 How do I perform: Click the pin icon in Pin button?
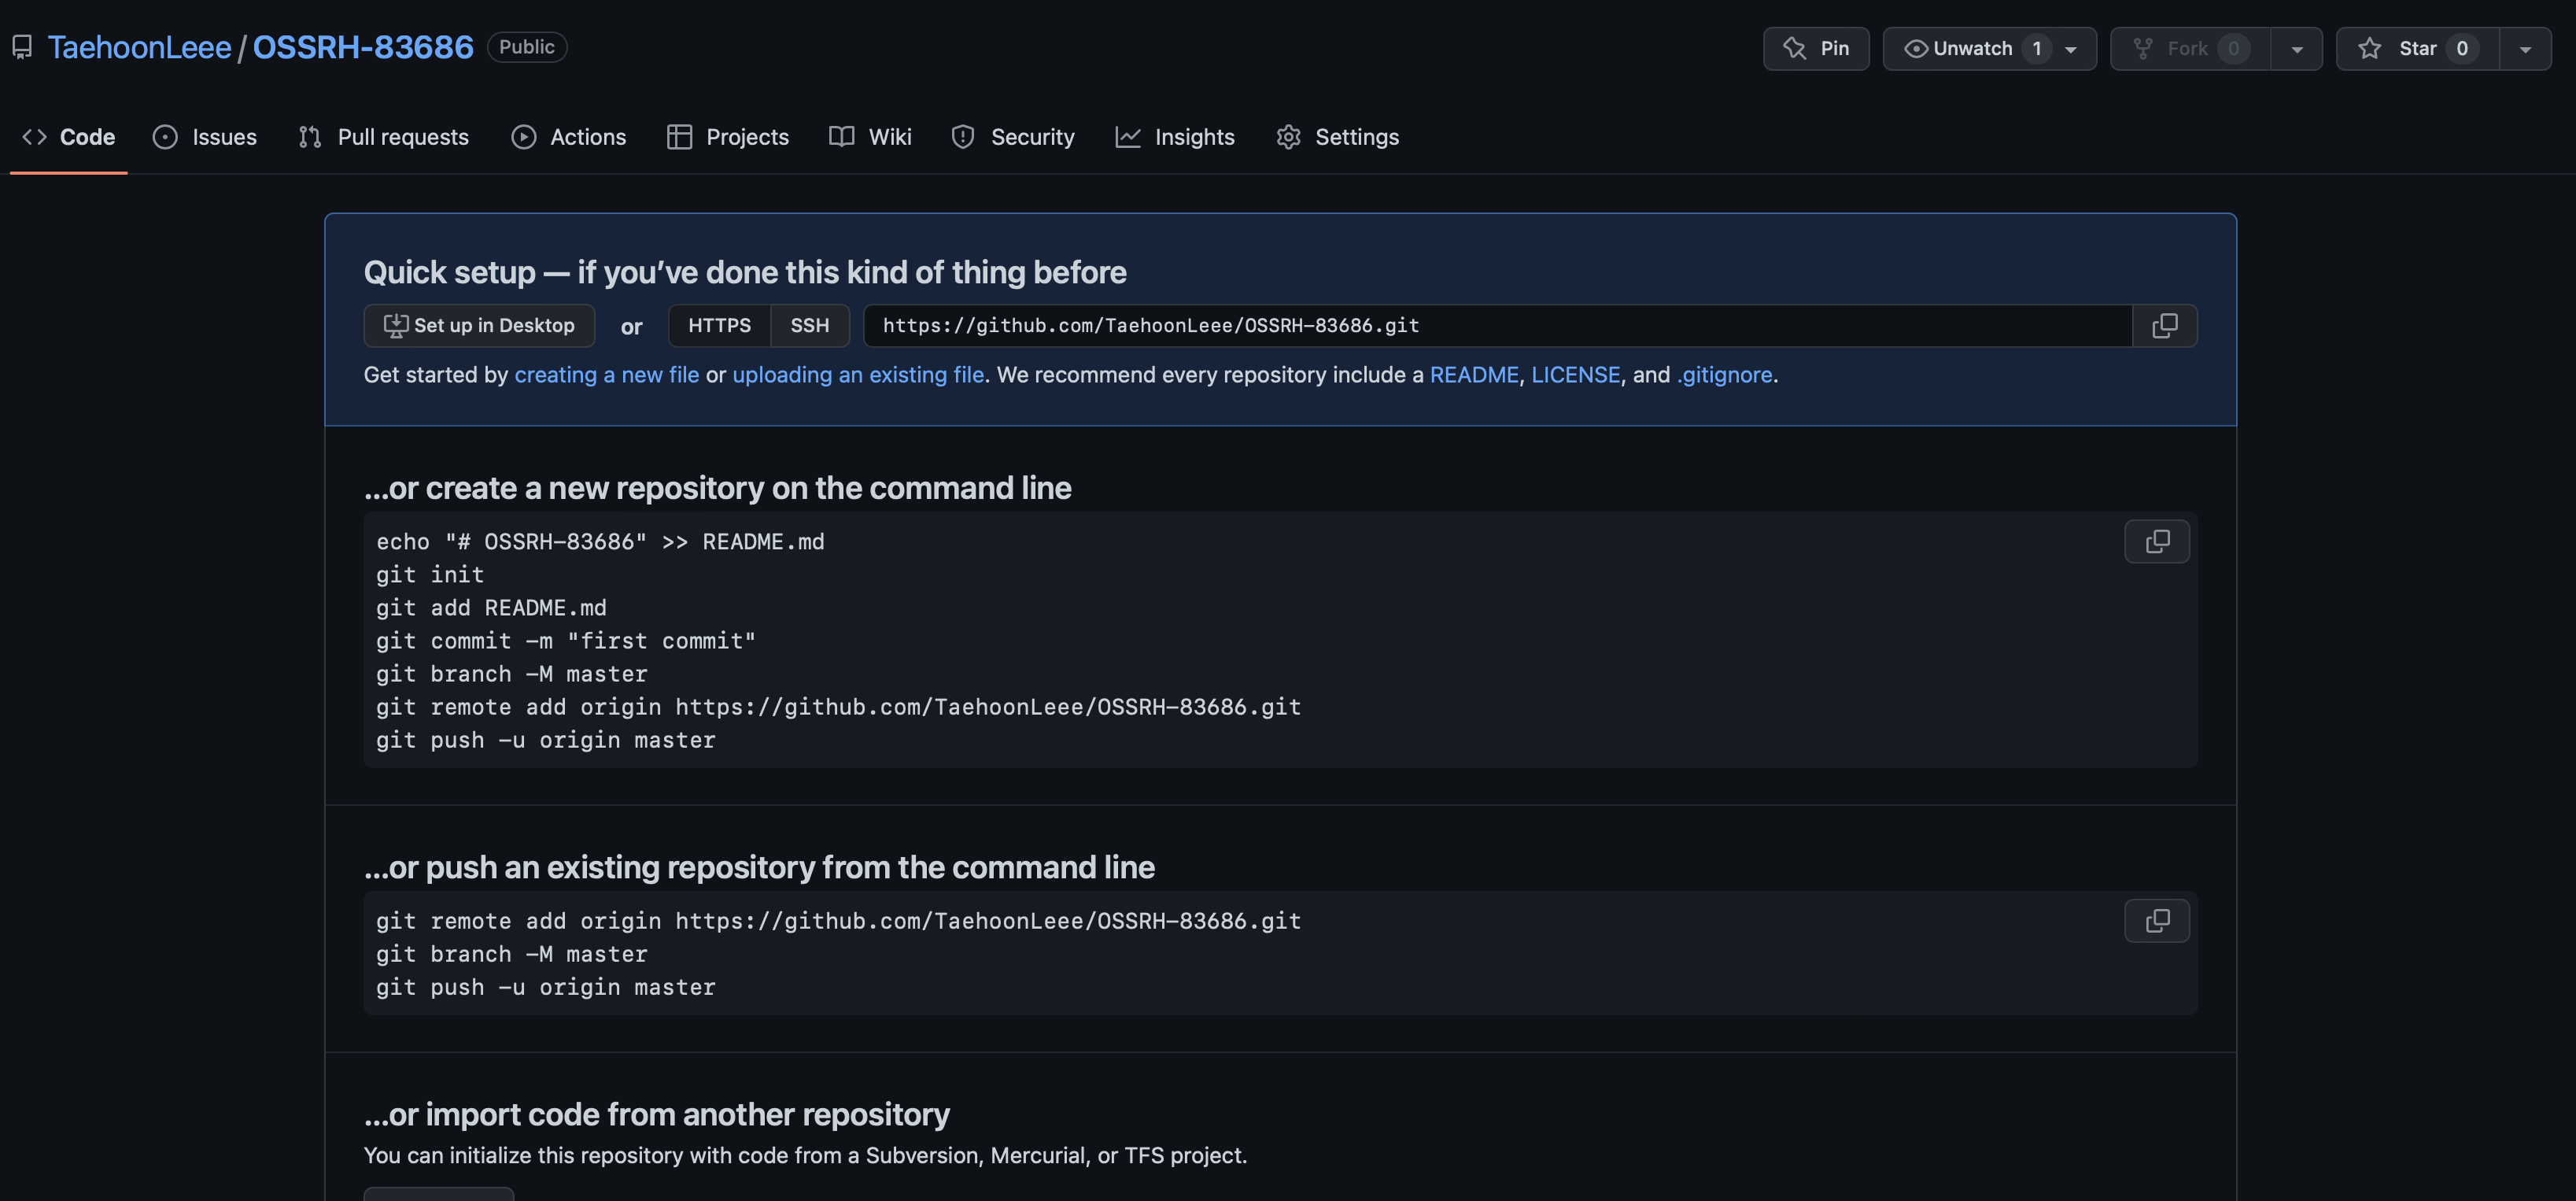(x=1795, y=48)
